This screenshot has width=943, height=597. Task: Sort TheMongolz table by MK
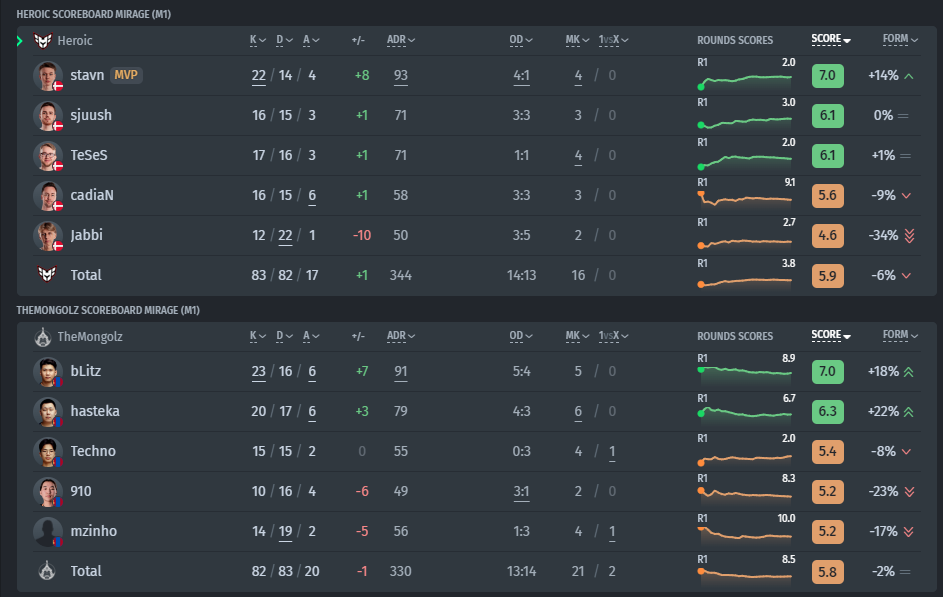577,336
